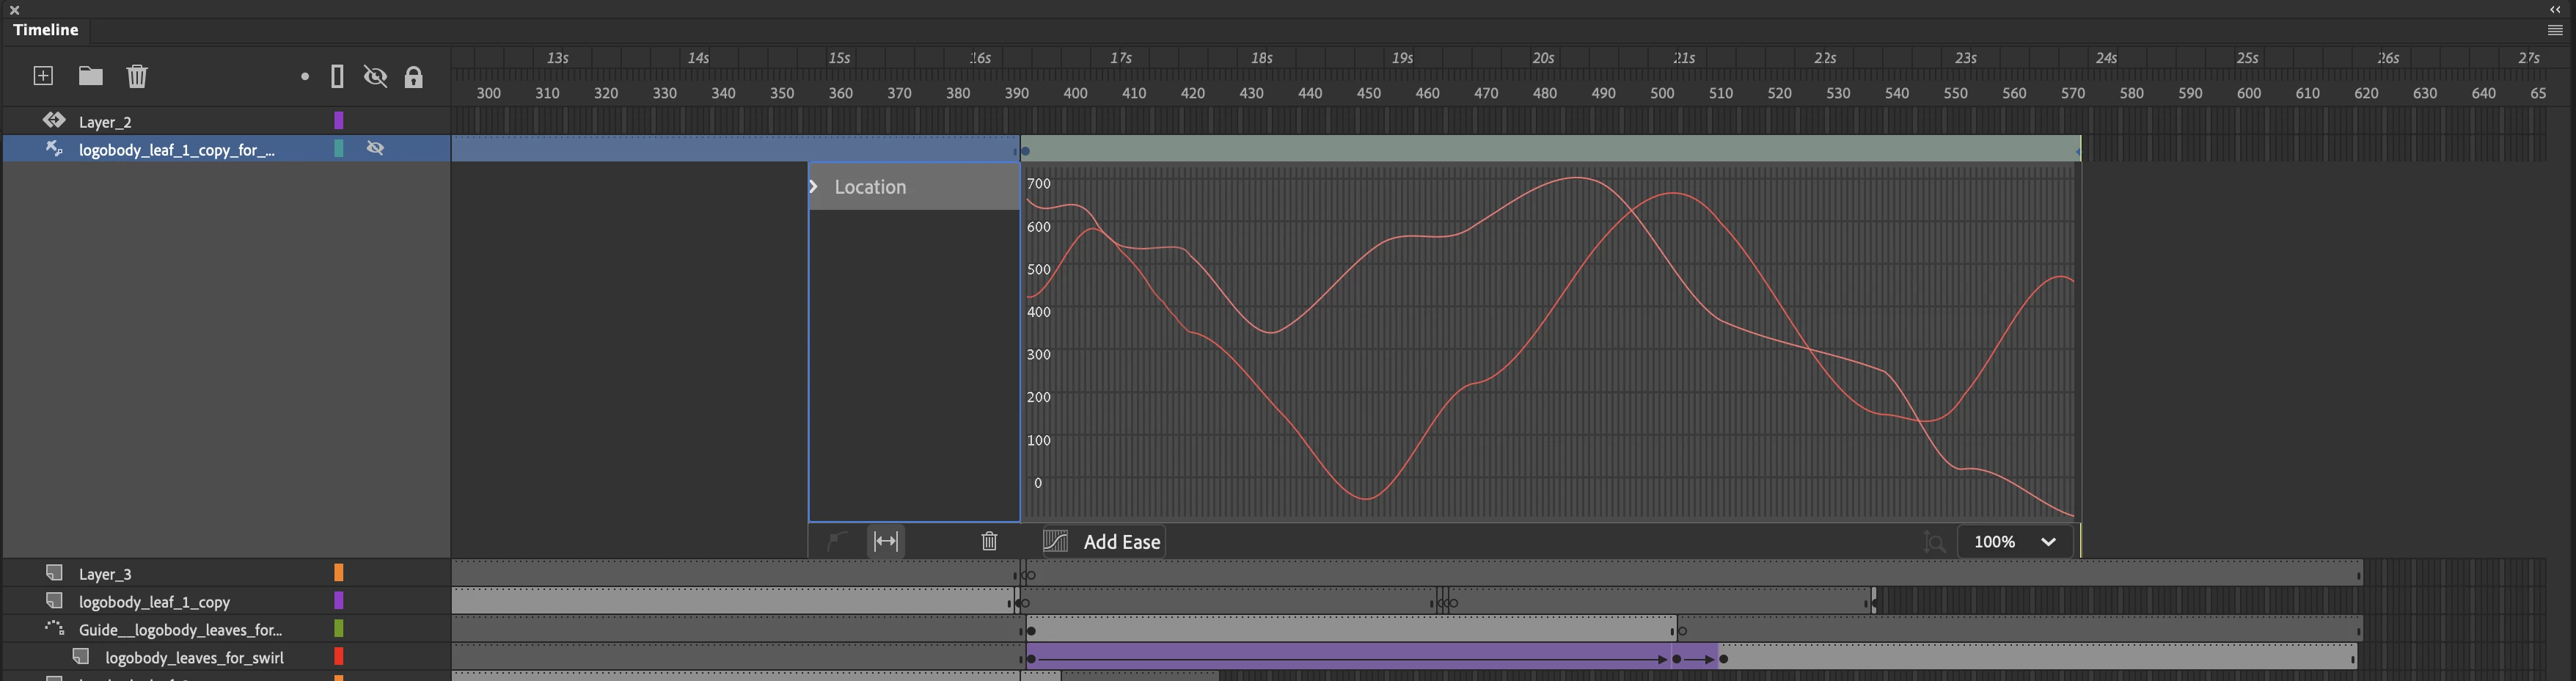Select logobody_leaves_for_swirl layer
Image resolution: width=2576 pixels, height=681 pixels.
click(194, 658)
